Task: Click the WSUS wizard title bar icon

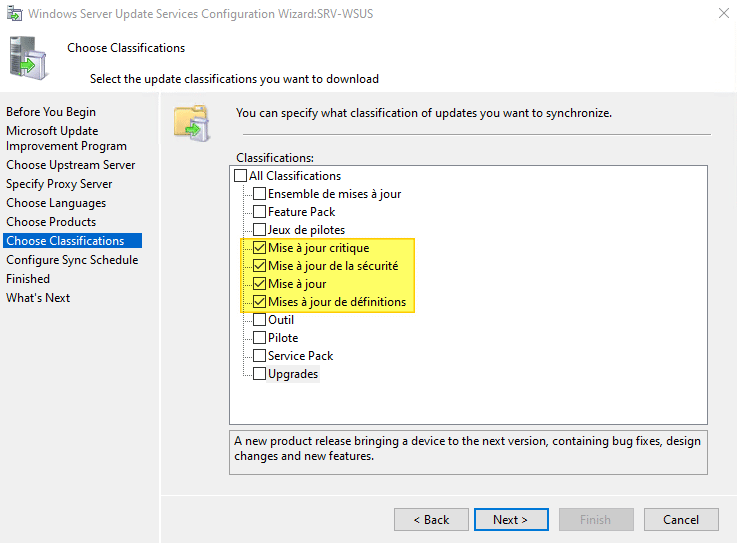Action: pos(14,14)
